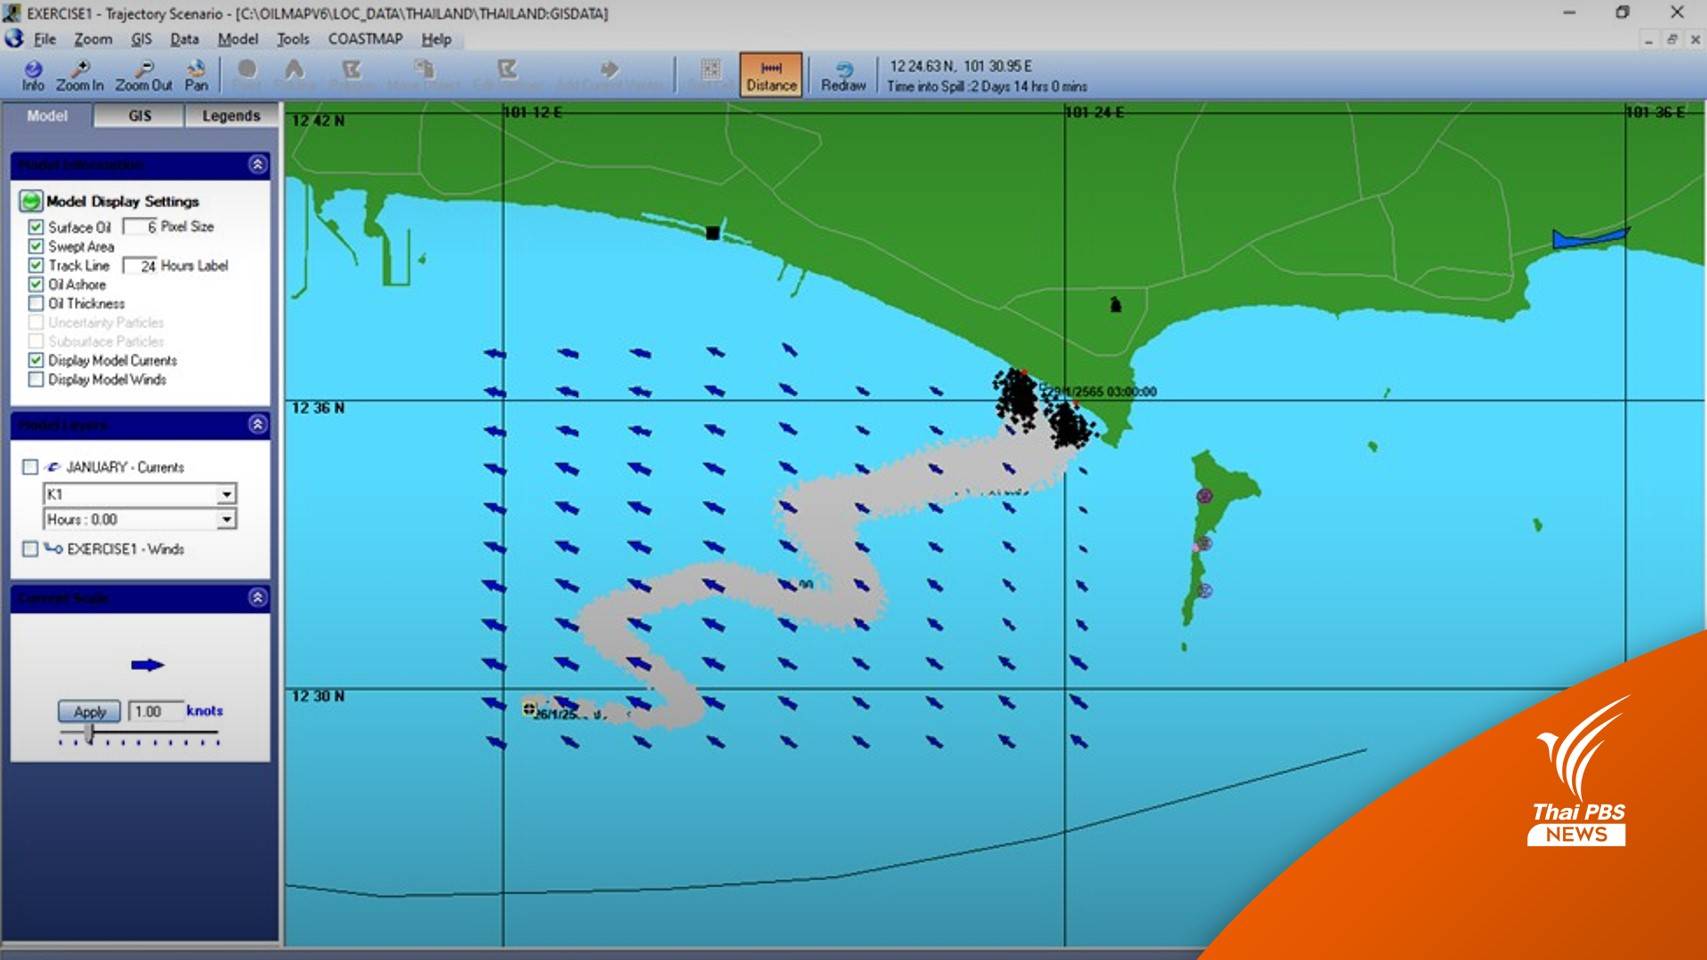1707x960 pixels.
Task: Toggle the Distance measurement tool
Action: [771, 75]
